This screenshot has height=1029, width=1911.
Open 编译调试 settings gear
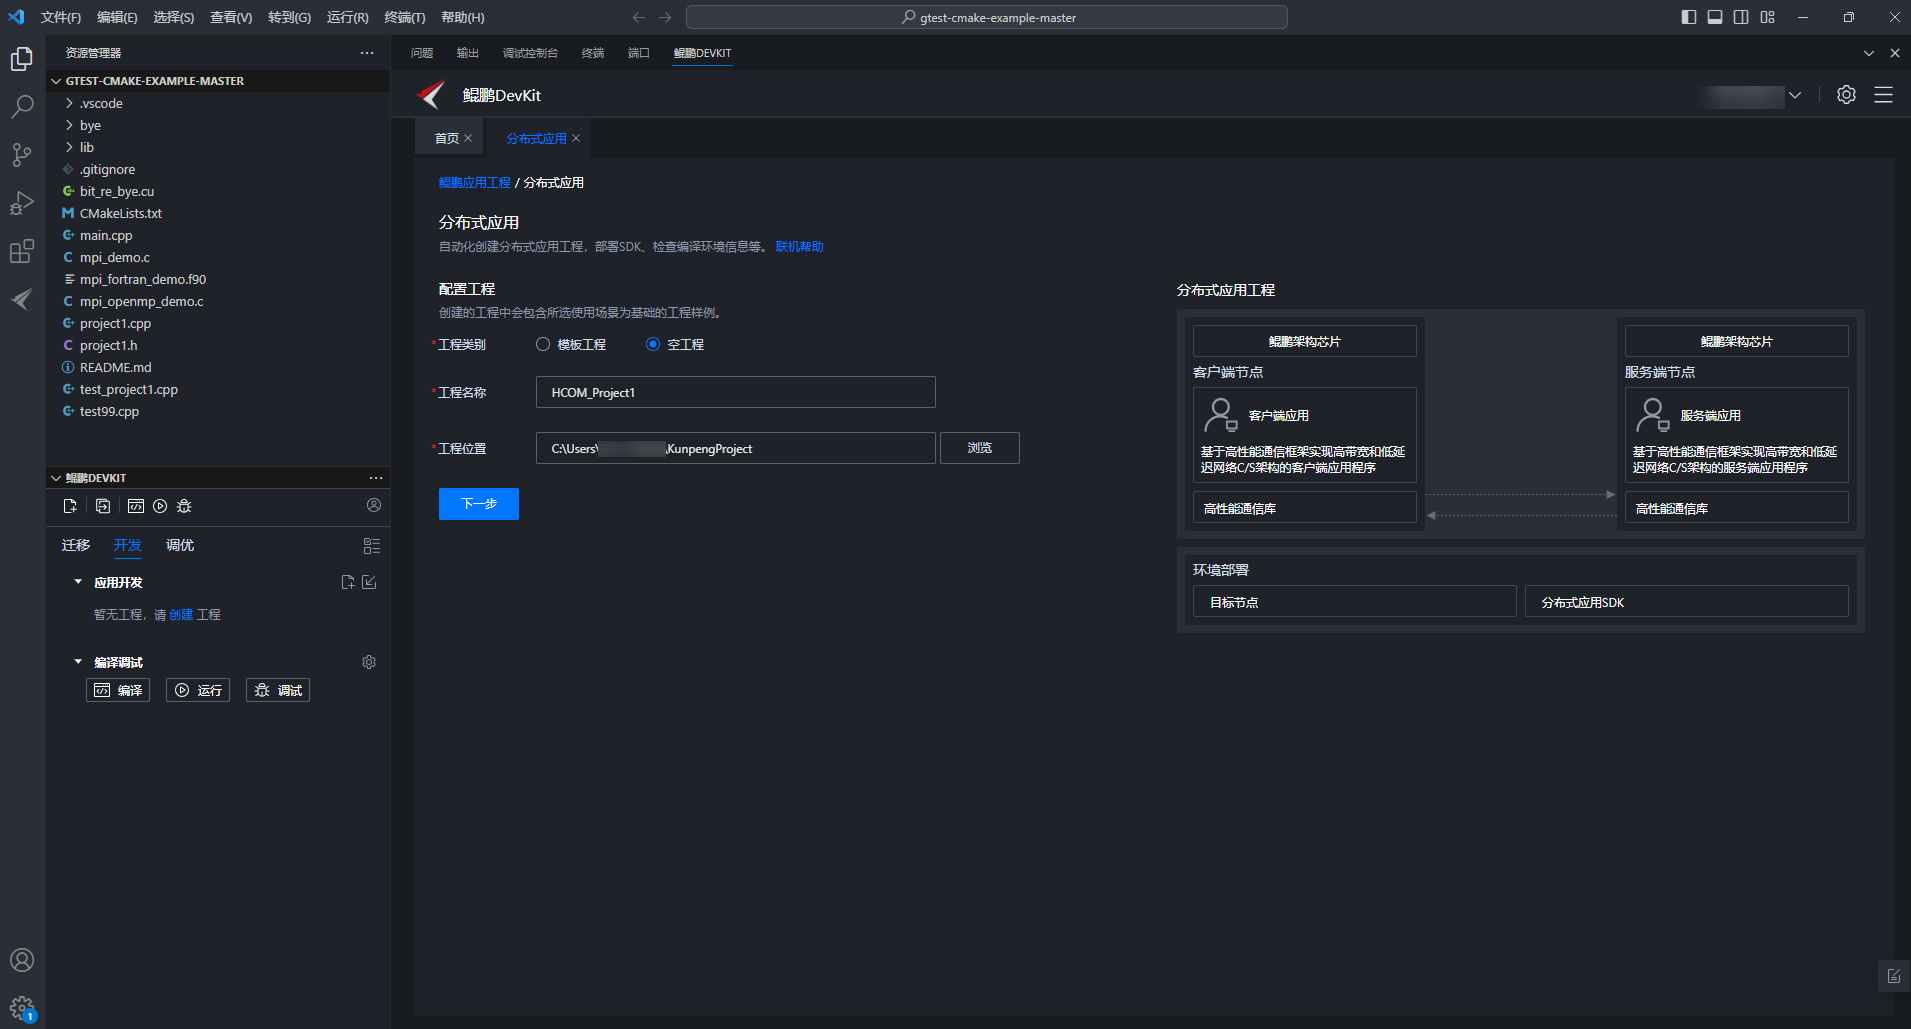(369, 662)
